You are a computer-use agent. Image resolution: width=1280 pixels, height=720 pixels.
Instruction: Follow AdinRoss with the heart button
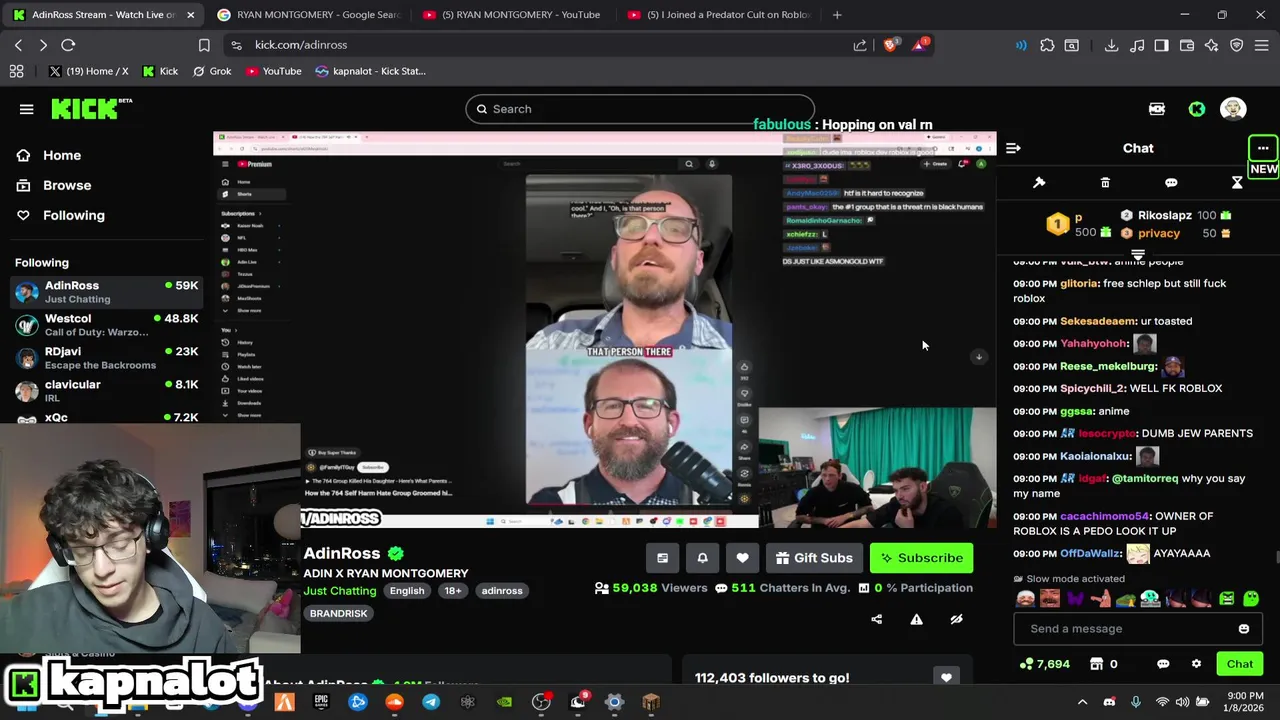pyautogui.click(x=742, y=558)
